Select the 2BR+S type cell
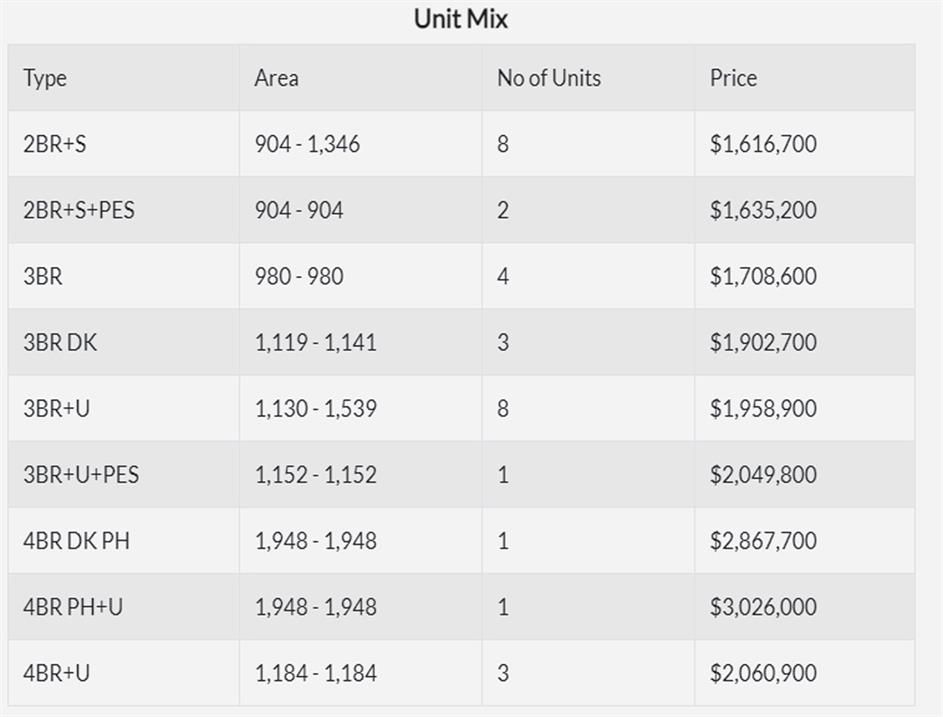Screen dimensions: 943x717 [55, 144]
